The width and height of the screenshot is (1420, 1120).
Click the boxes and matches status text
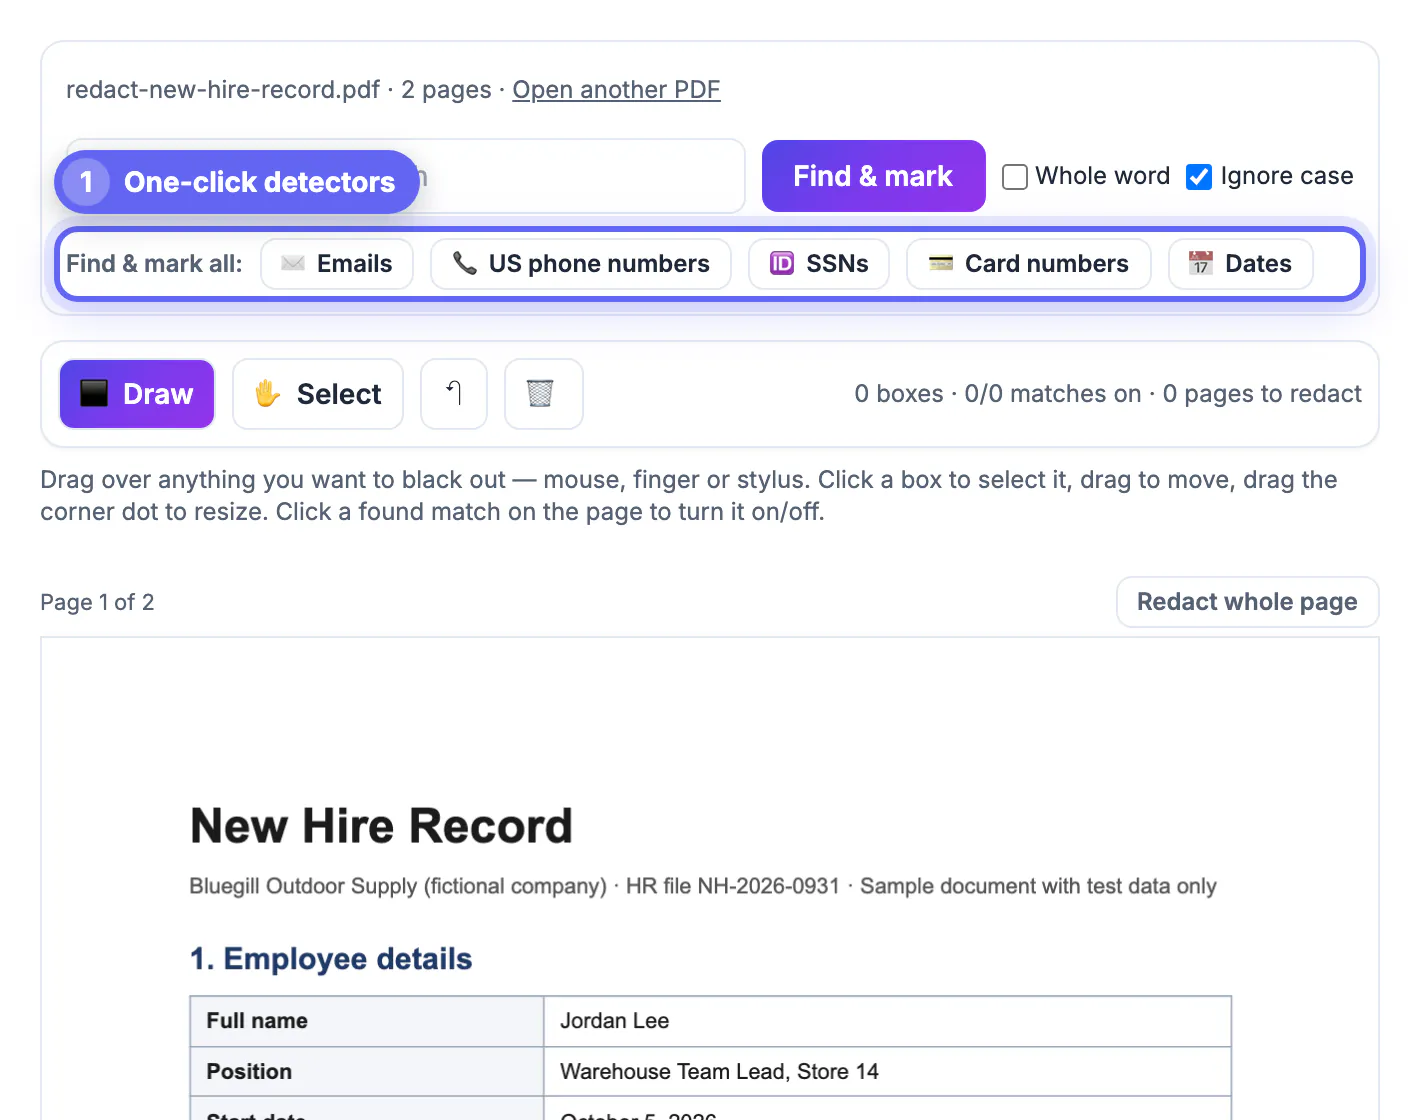(1108, 394)
